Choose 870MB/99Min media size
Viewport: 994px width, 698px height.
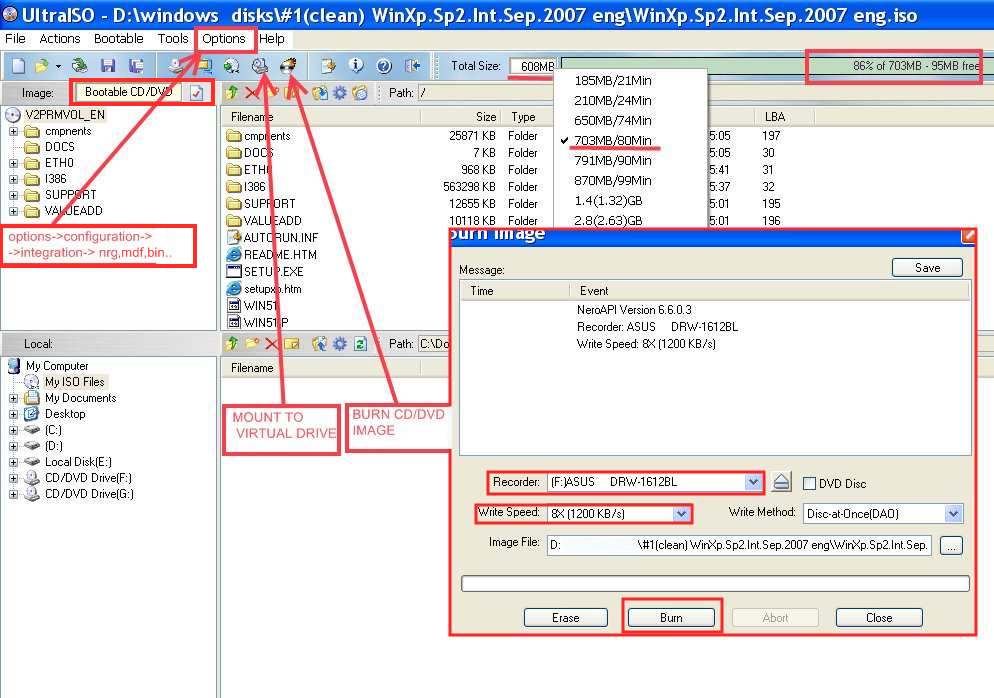[x=612, y=181]
